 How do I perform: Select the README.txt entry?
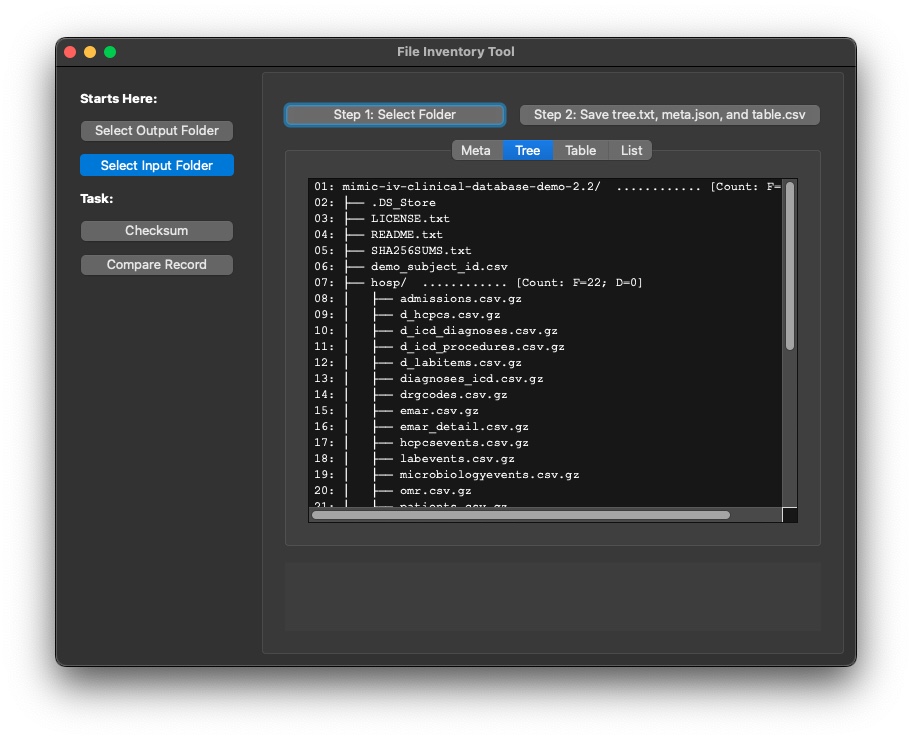click(x=407, y=234)
